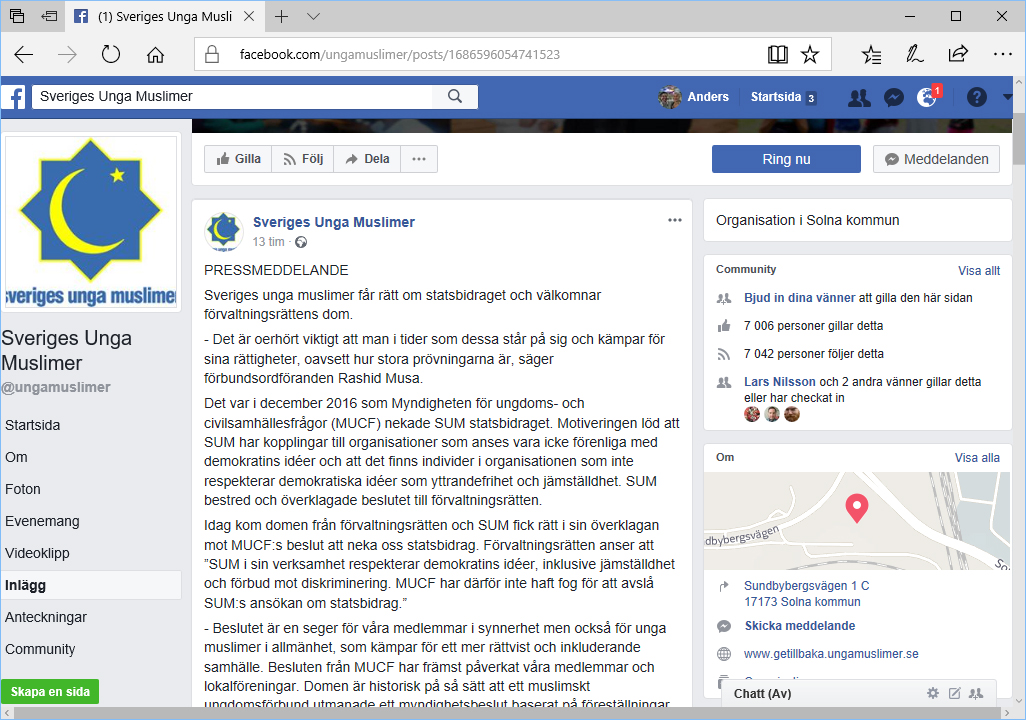The height and width of the screenshot is (720, 1026).
Task: Open a new browser tab
Action: coord(281,16)
